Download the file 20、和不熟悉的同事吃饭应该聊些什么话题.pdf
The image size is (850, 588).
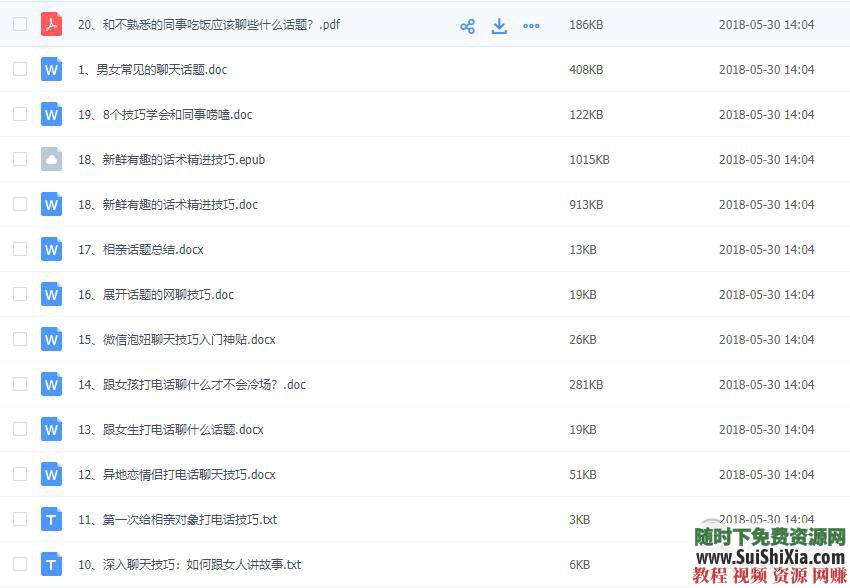[499, 25]
